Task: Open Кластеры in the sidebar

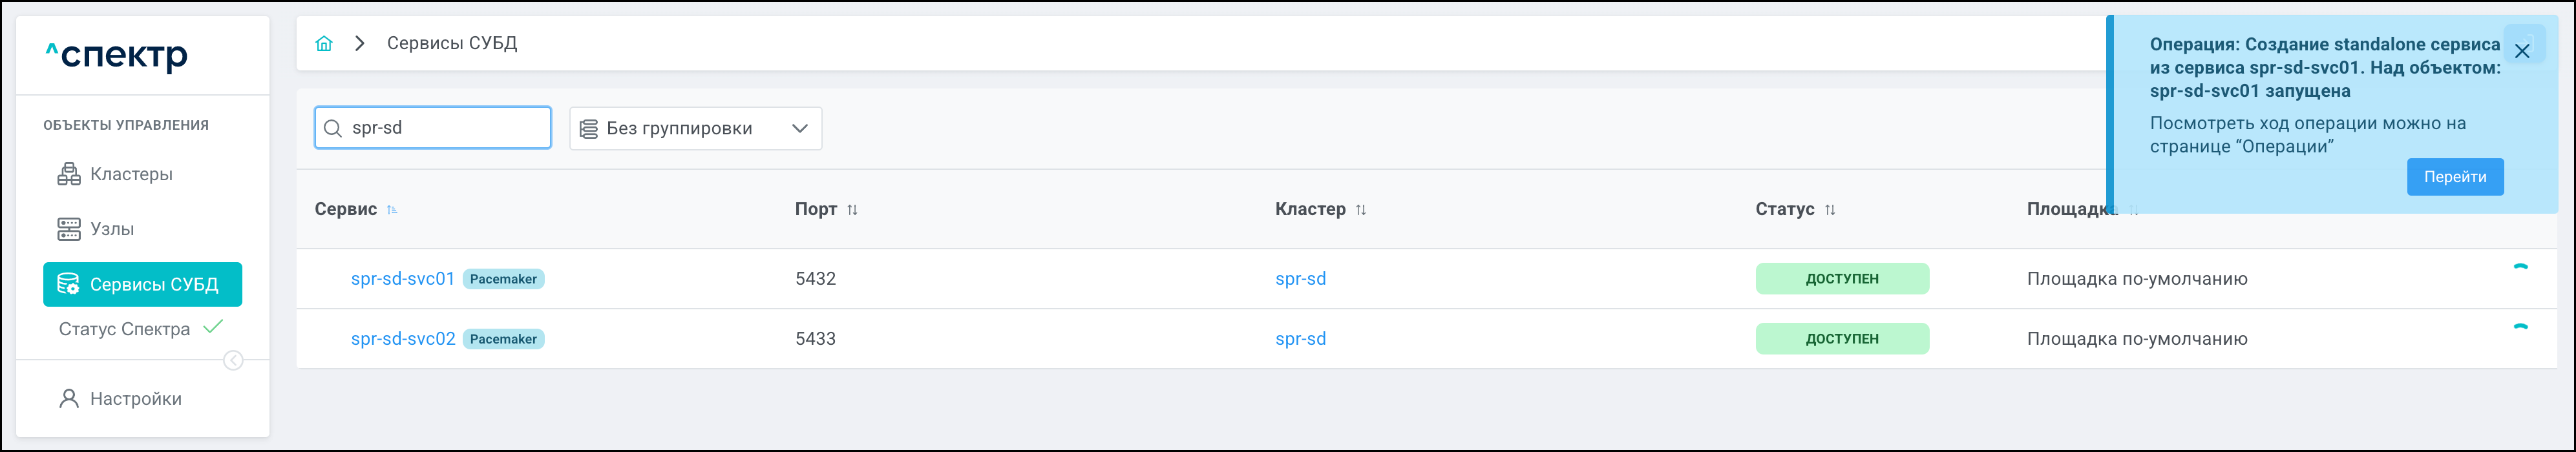Action: pyautogui.click(x=131, y=174)
